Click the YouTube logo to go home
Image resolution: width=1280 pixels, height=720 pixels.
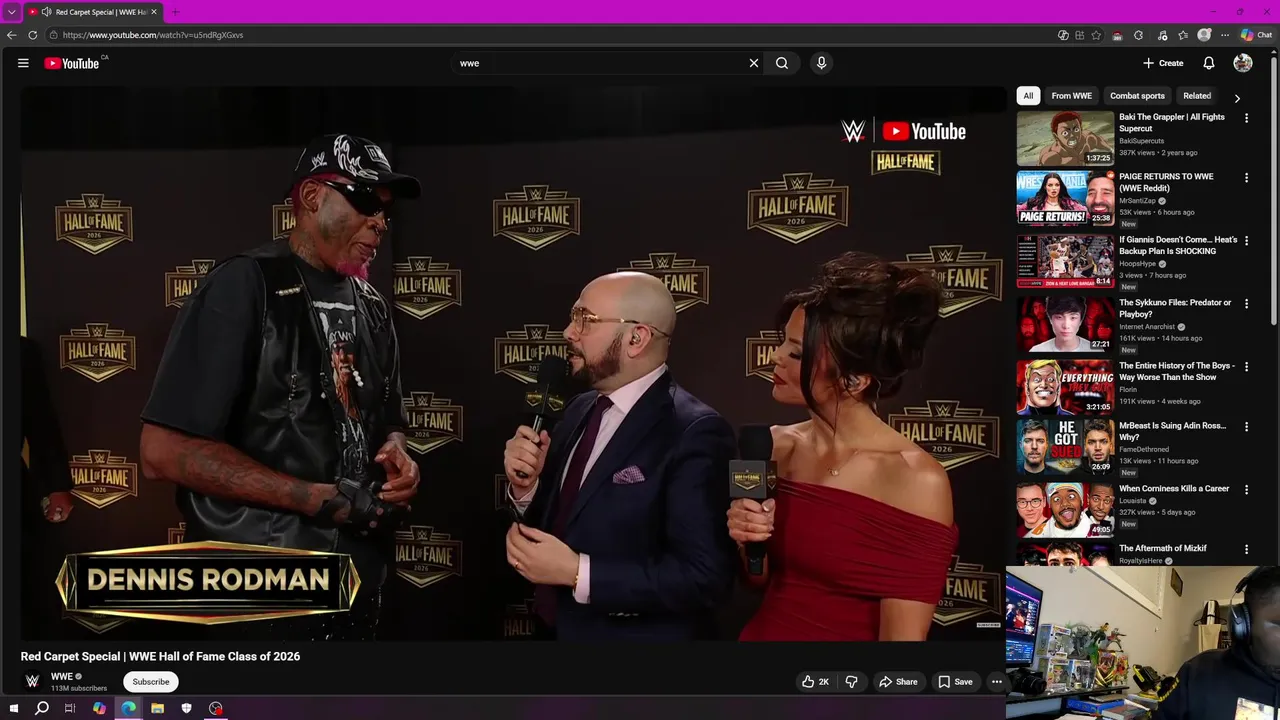72,63
